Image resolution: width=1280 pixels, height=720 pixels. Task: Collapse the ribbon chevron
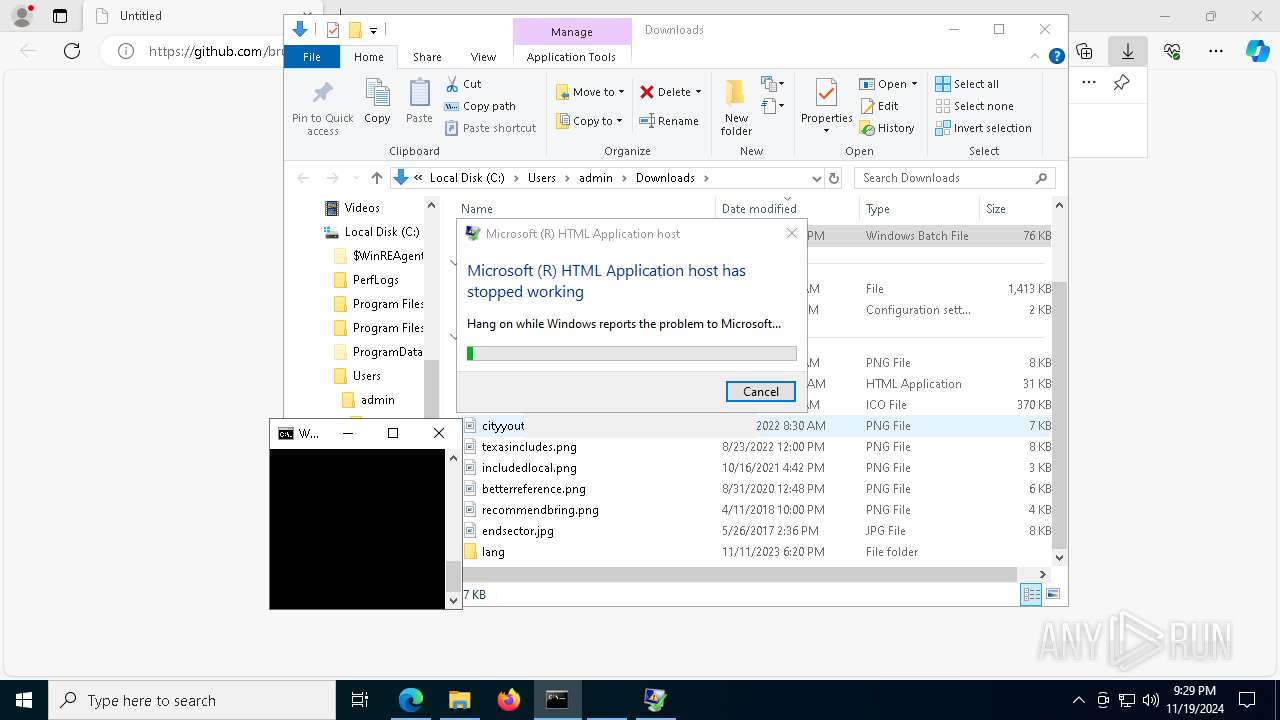[x=1036, y=57]
